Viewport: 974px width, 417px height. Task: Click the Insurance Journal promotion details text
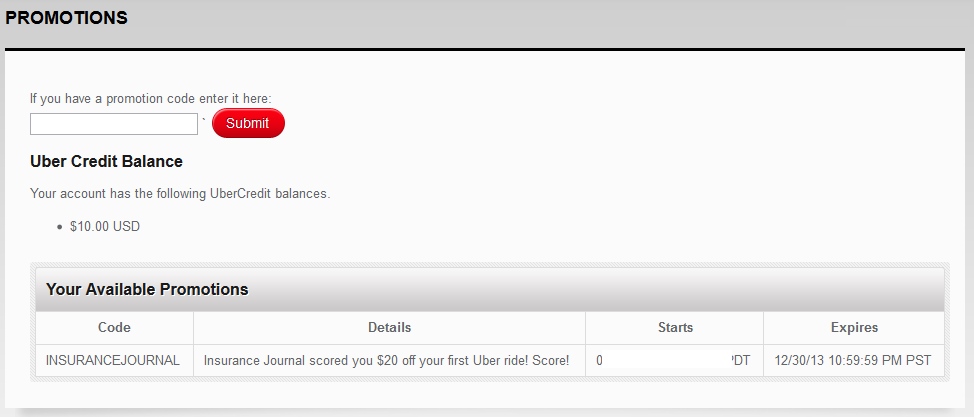pos(386,360)
